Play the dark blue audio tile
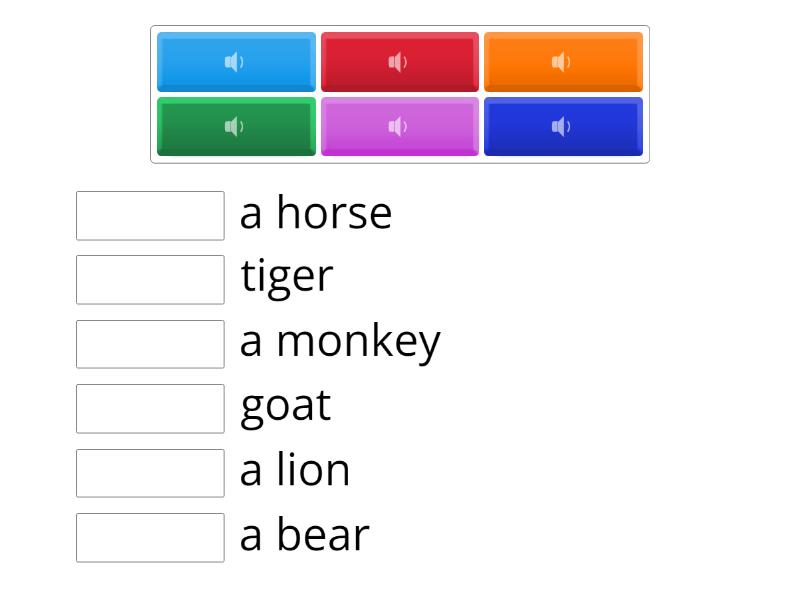This screenshot has height=600, width=800. (x=562, y=126)
